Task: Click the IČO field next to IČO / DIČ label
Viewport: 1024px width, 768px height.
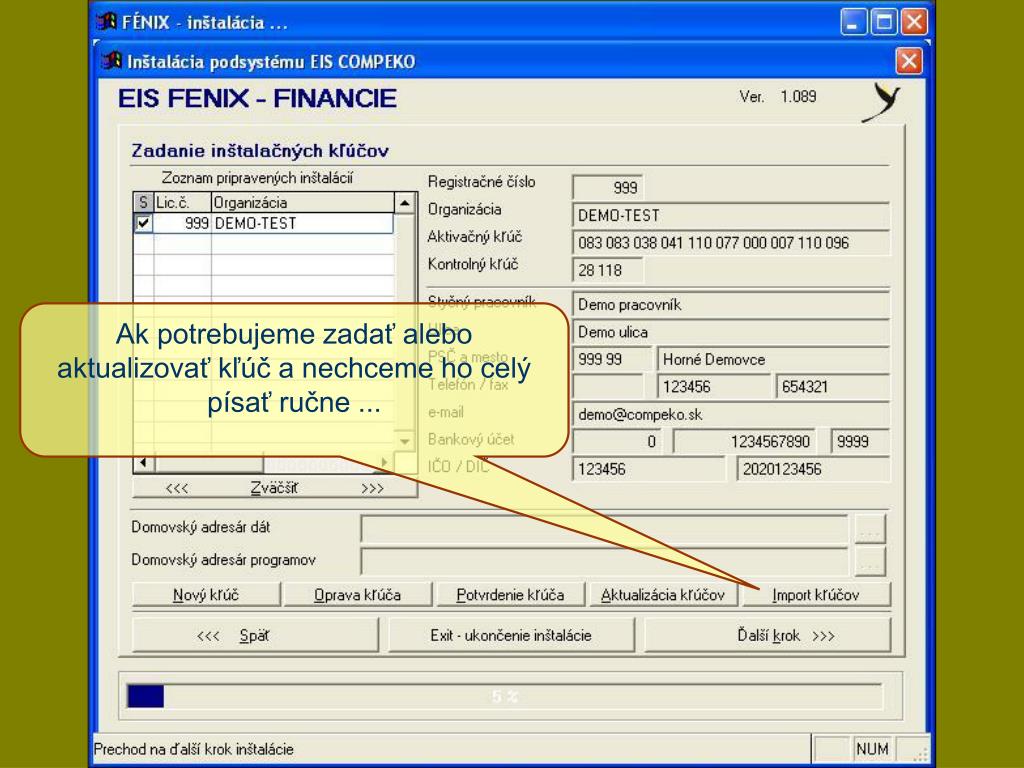Action: [x=648, y=469]
